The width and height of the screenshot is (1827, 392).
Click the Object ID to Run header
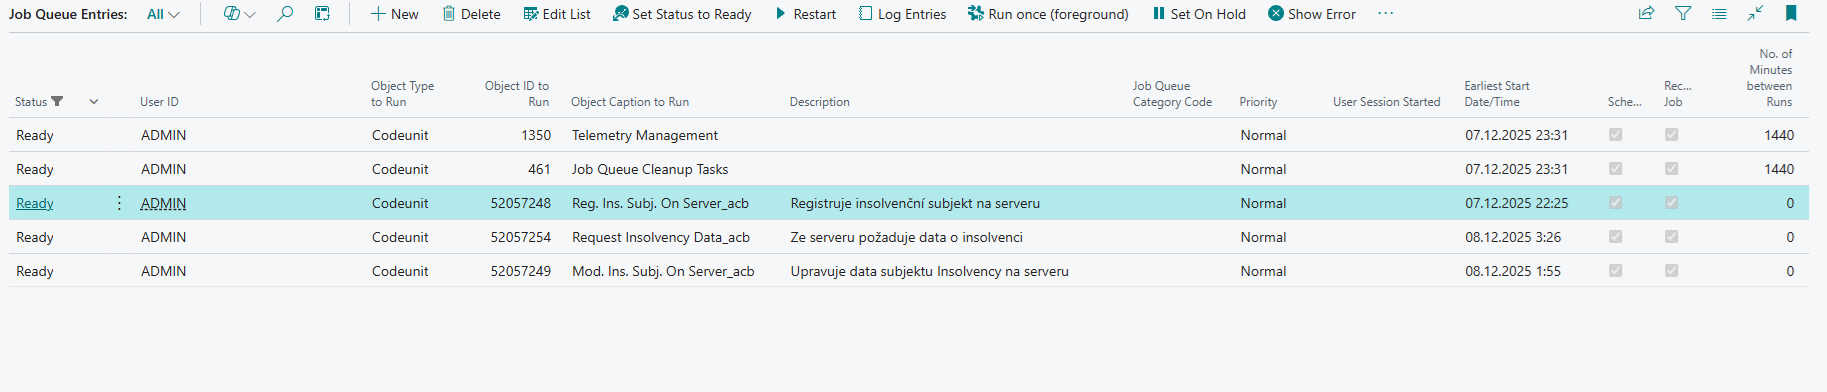click(517, 94)
